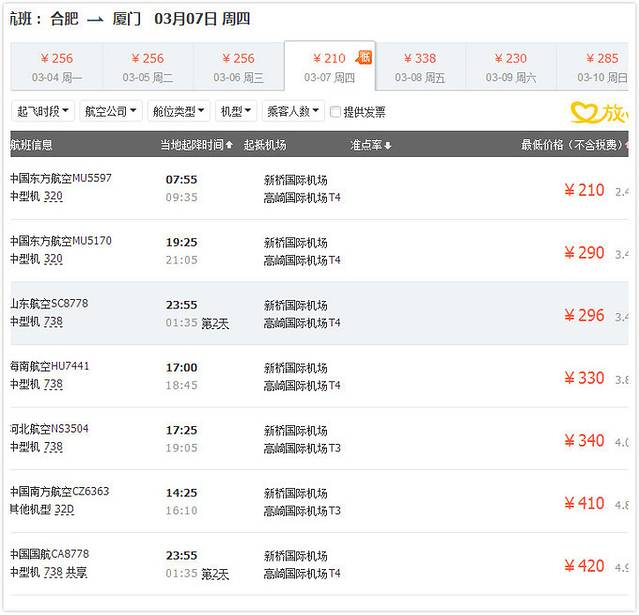Image resolution: width=639 pixels, height=615 pixels.
Task: Select the ¥296 price for SC8778
Action: coord(584,315)
